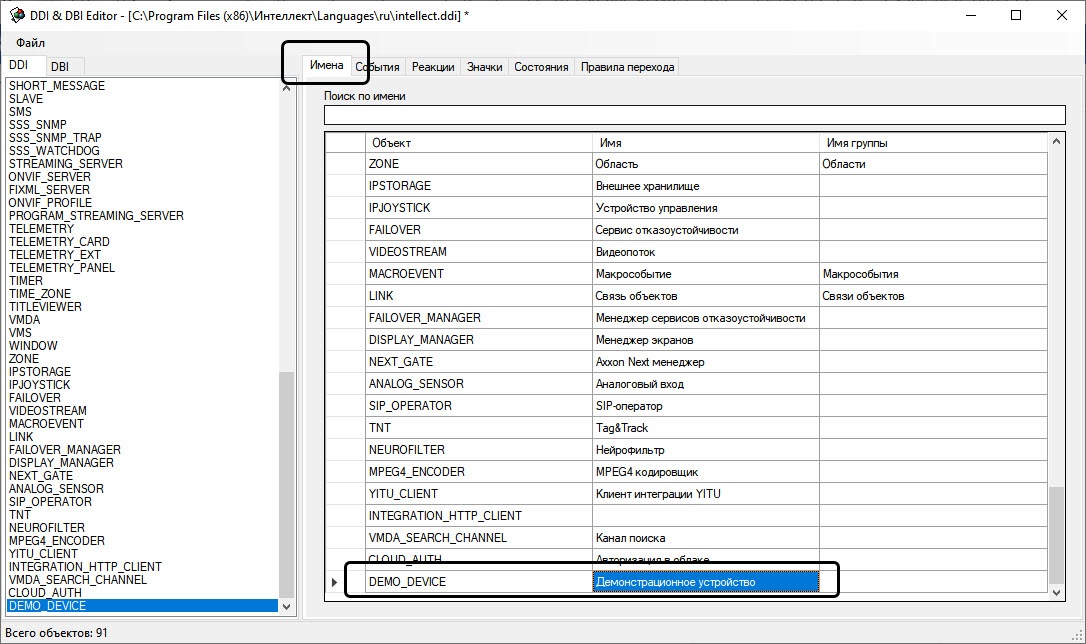Select the DDI tab

(x=19, y=65)
